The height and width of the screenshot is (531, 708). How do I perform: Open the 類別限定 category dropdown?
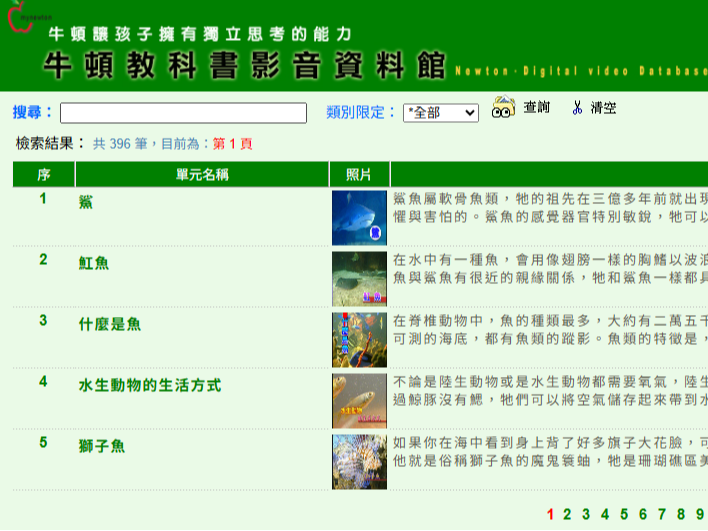pos(441,112)
